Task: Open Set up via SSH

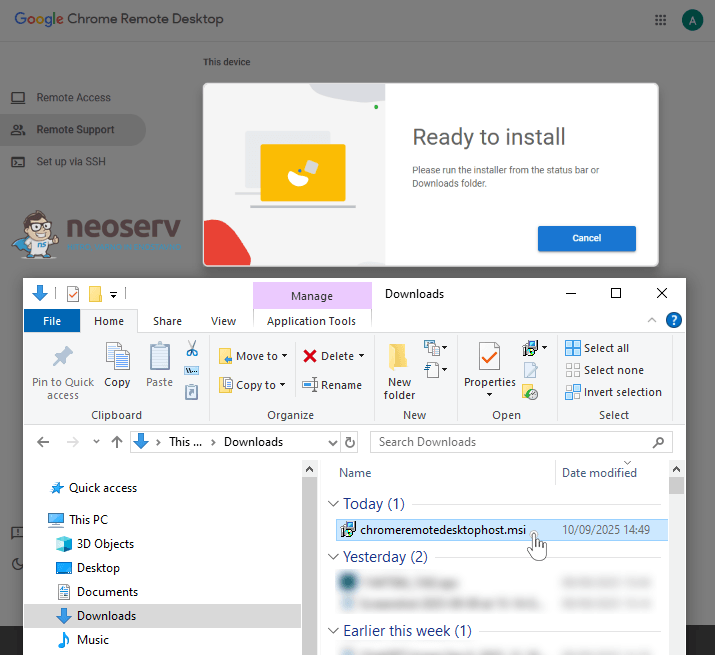Action: pos(73,161)
